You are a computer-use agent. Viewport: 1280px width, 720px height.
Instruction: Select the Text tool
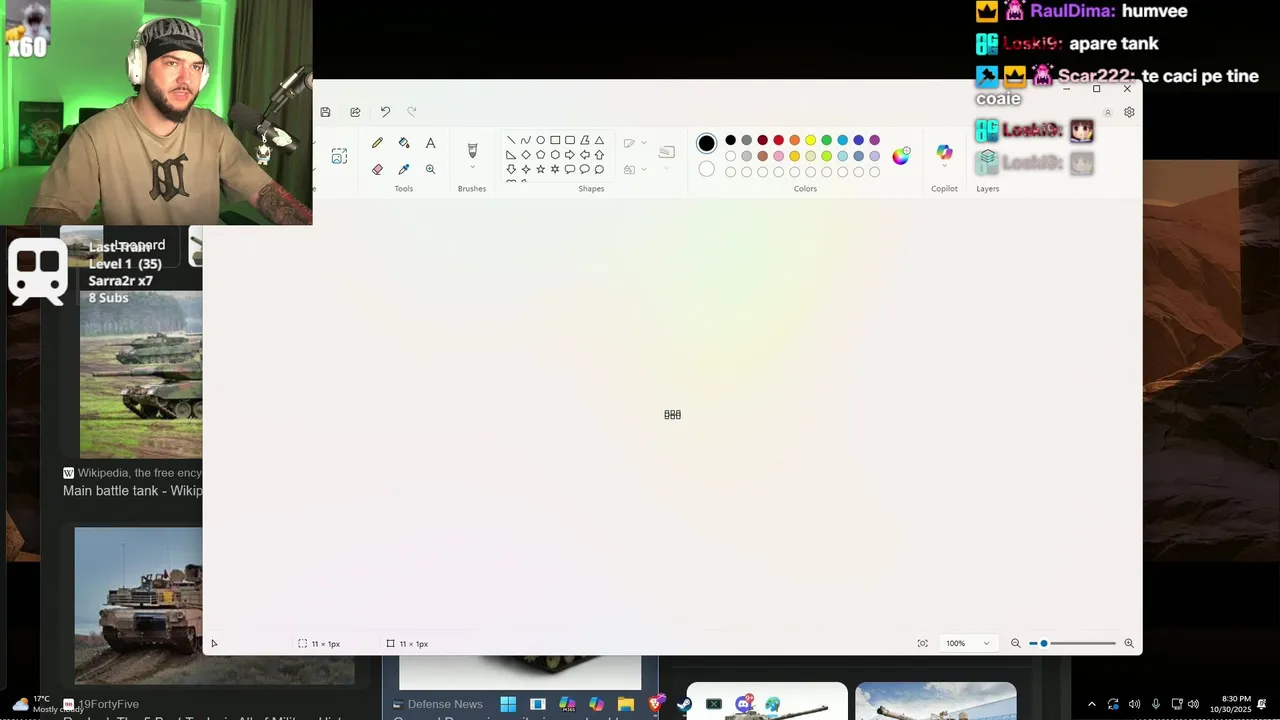point(430,143)
